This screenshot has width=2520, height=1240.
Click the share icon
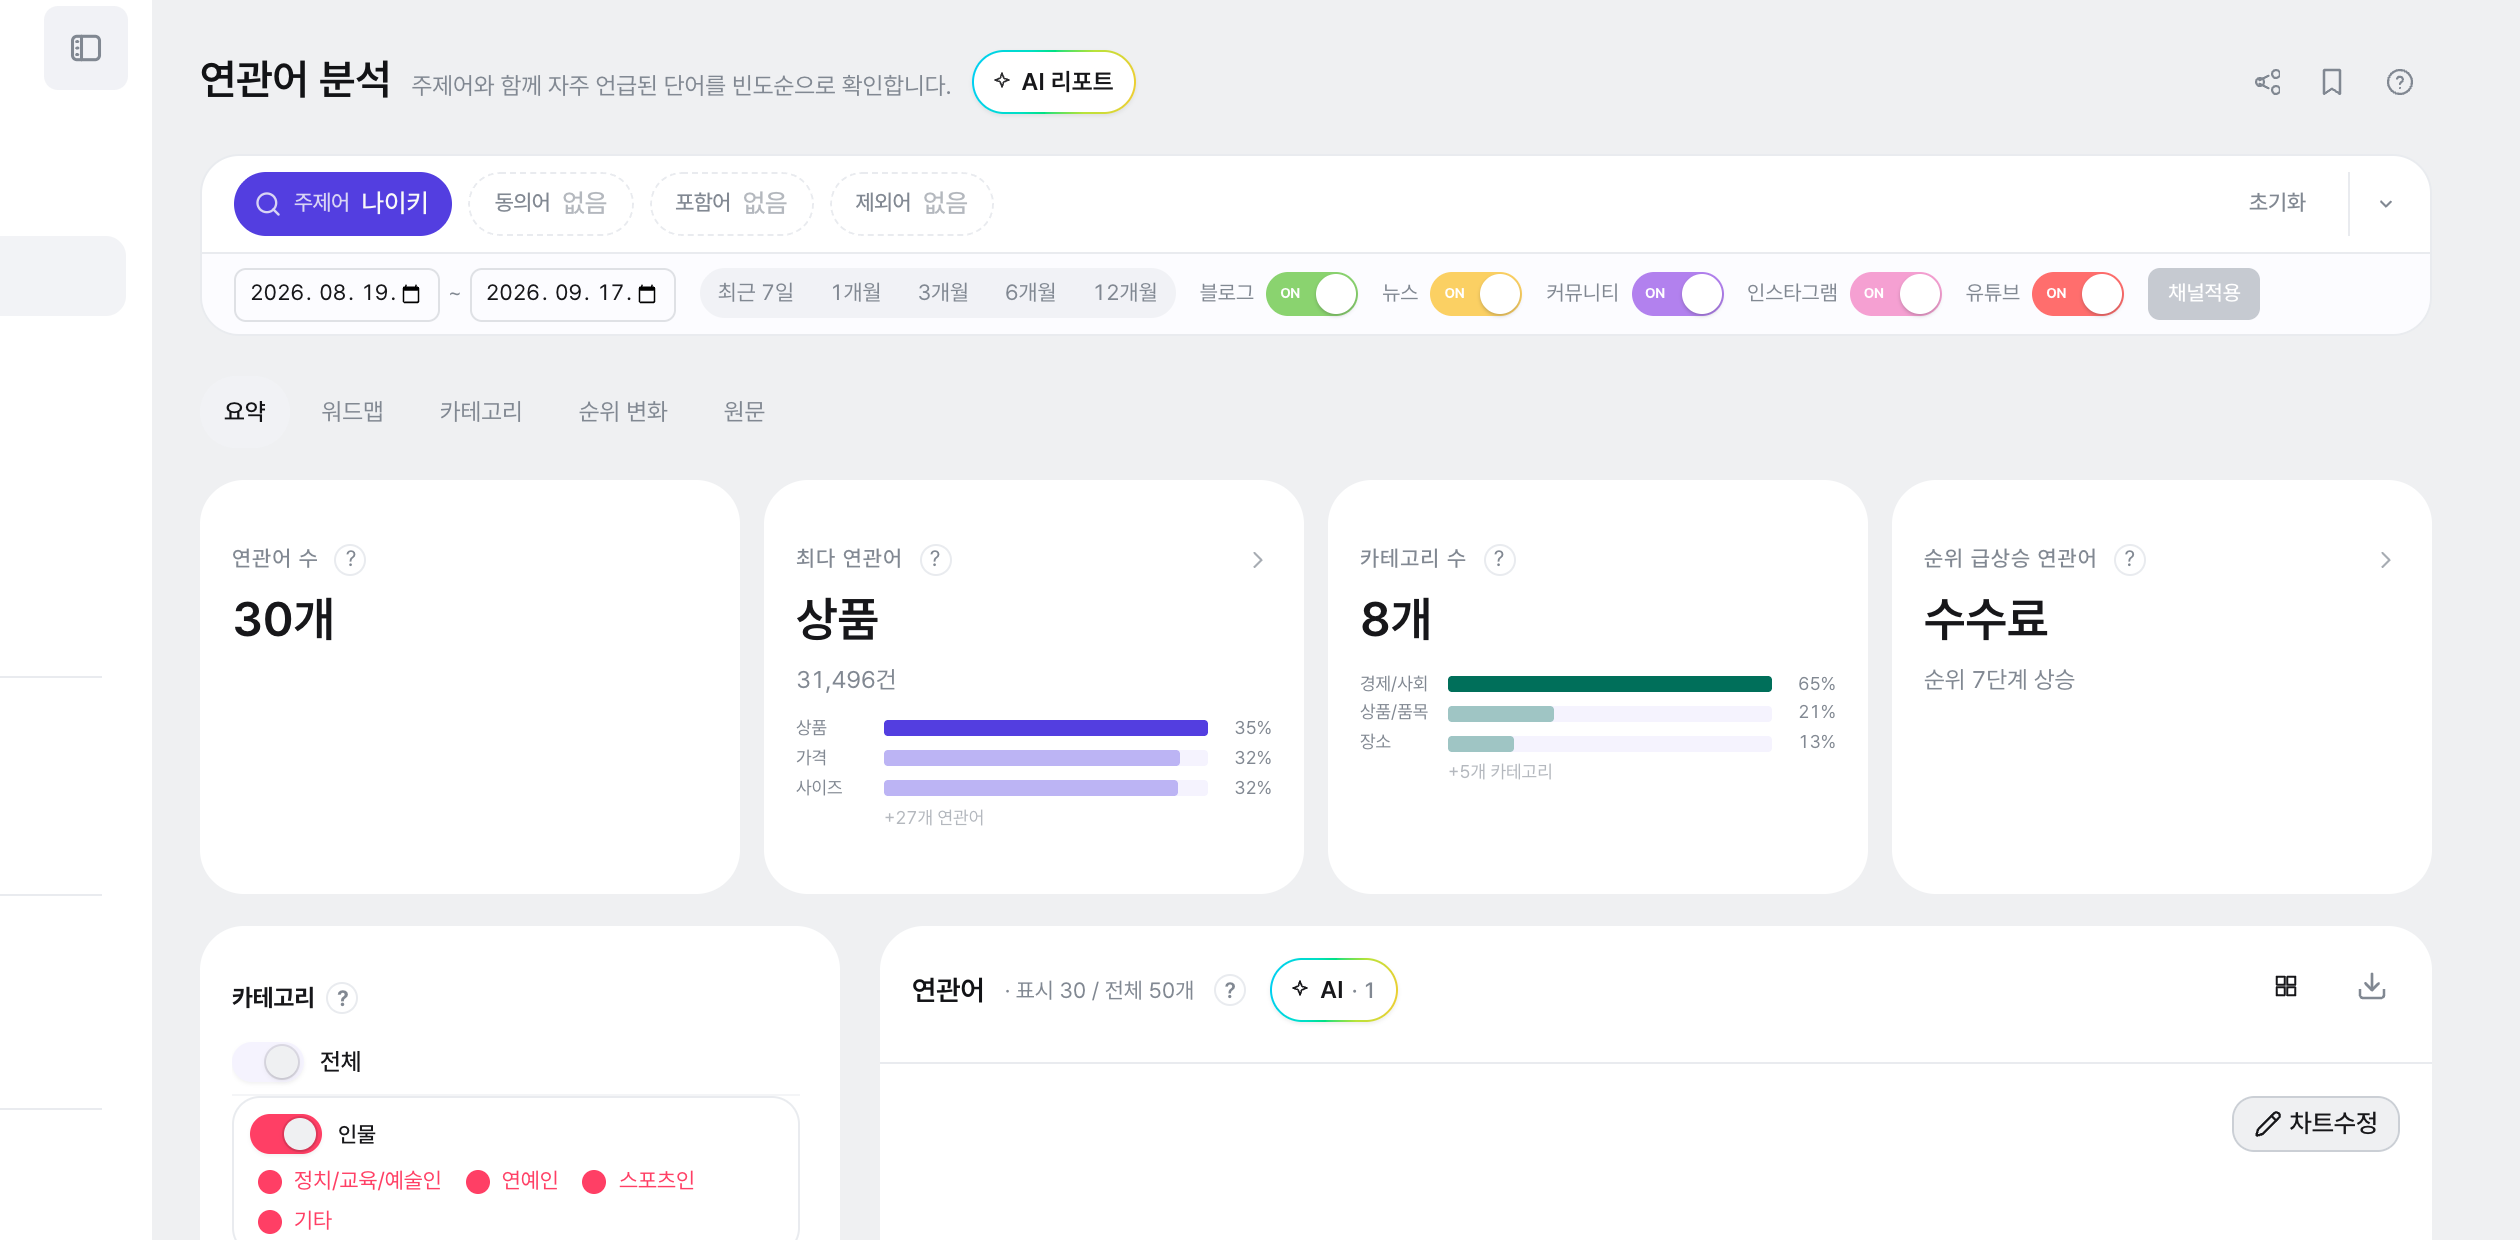coord(2268,82)
